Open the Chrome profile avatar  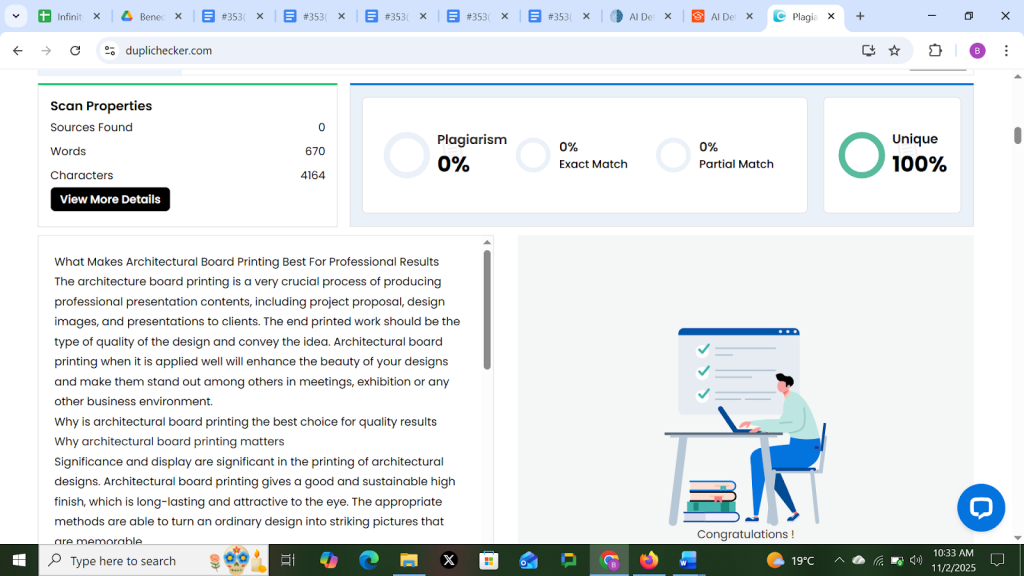coord(977,51)
